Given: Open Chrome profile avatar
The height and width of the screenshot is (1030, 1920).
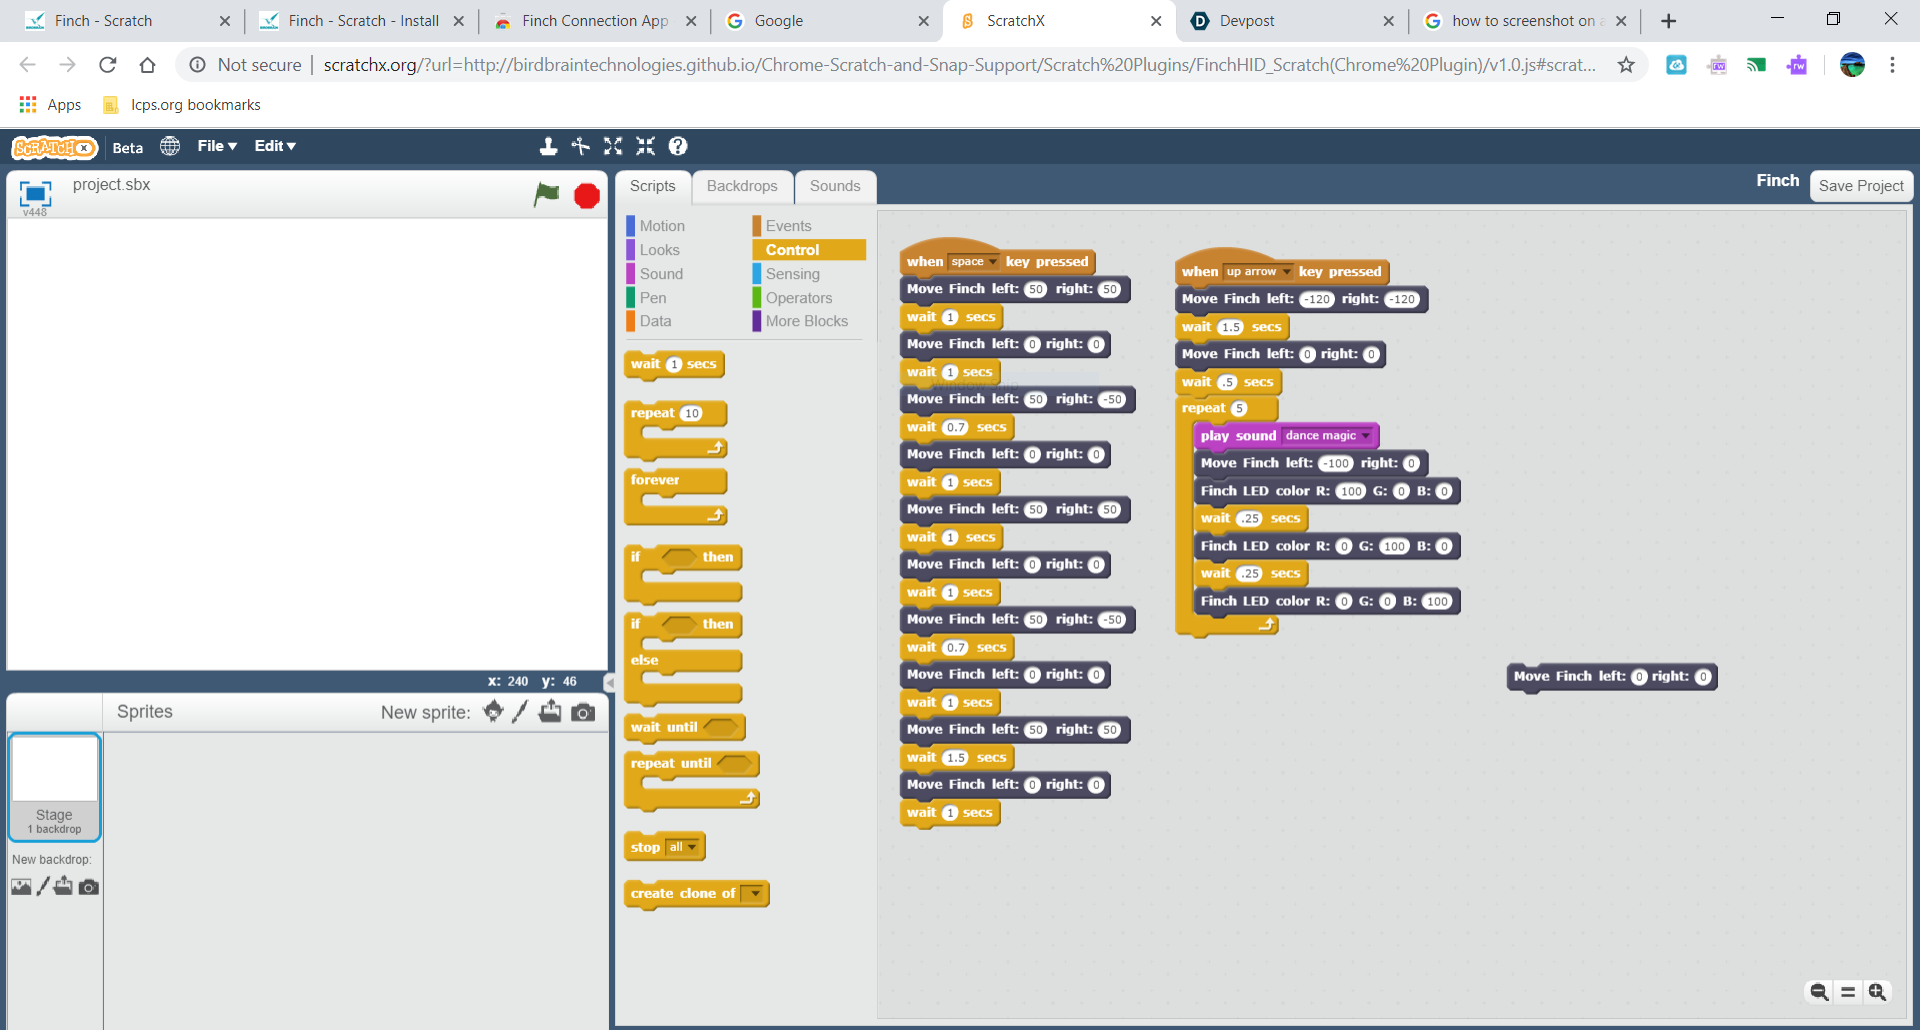Looking at the screenshot, I should [x=1852, y=65].
